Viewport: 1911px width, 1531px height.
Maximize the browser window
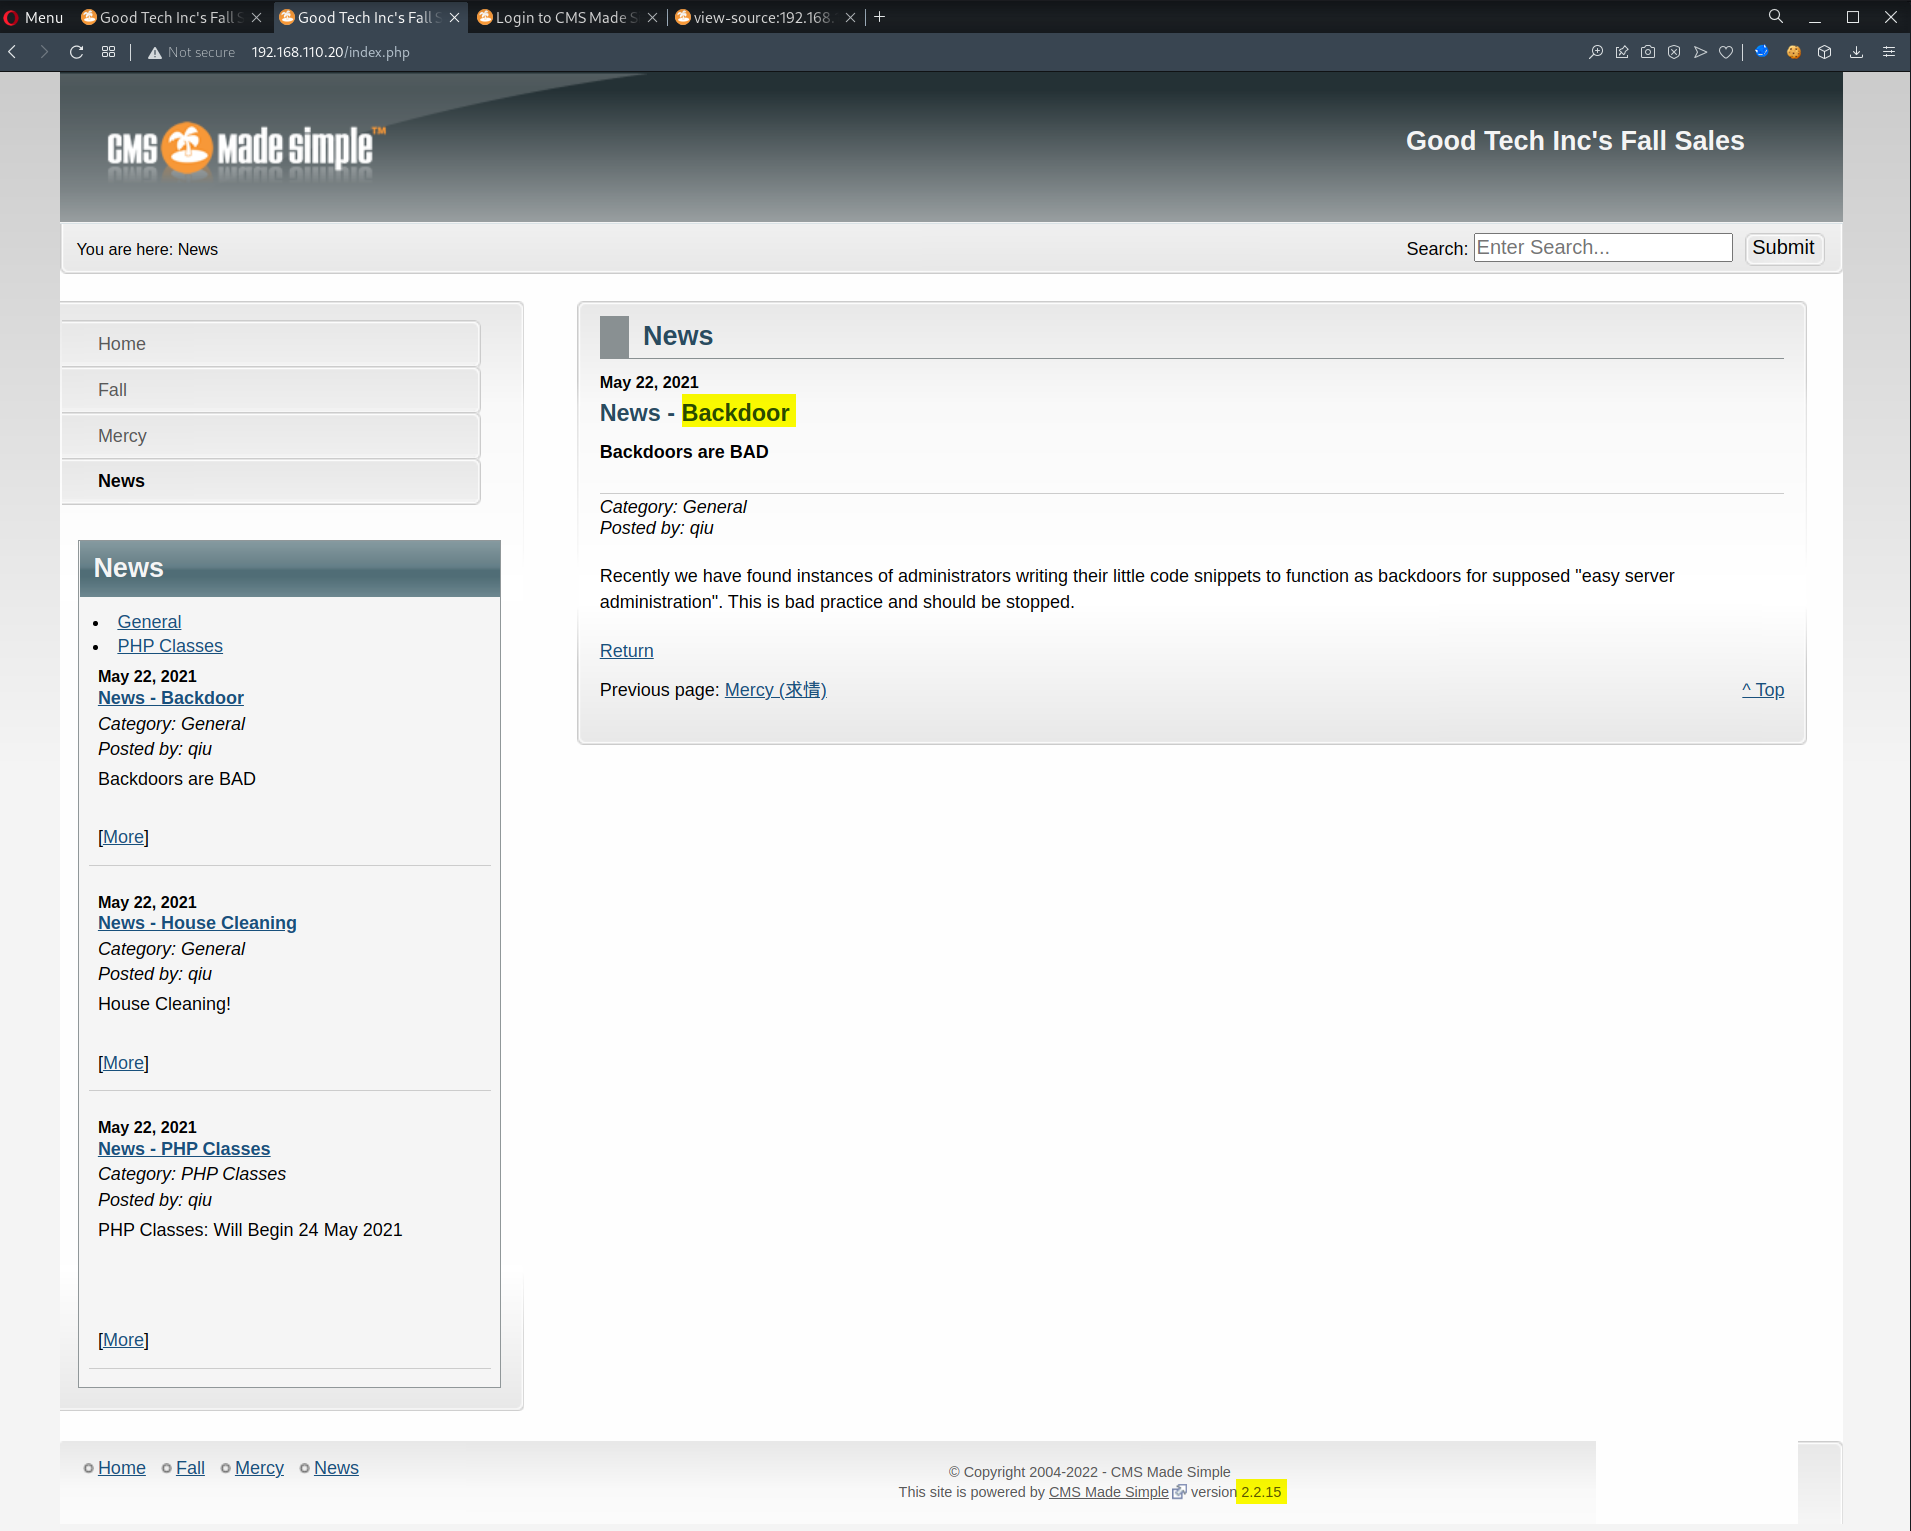(x=1852, y=17)
